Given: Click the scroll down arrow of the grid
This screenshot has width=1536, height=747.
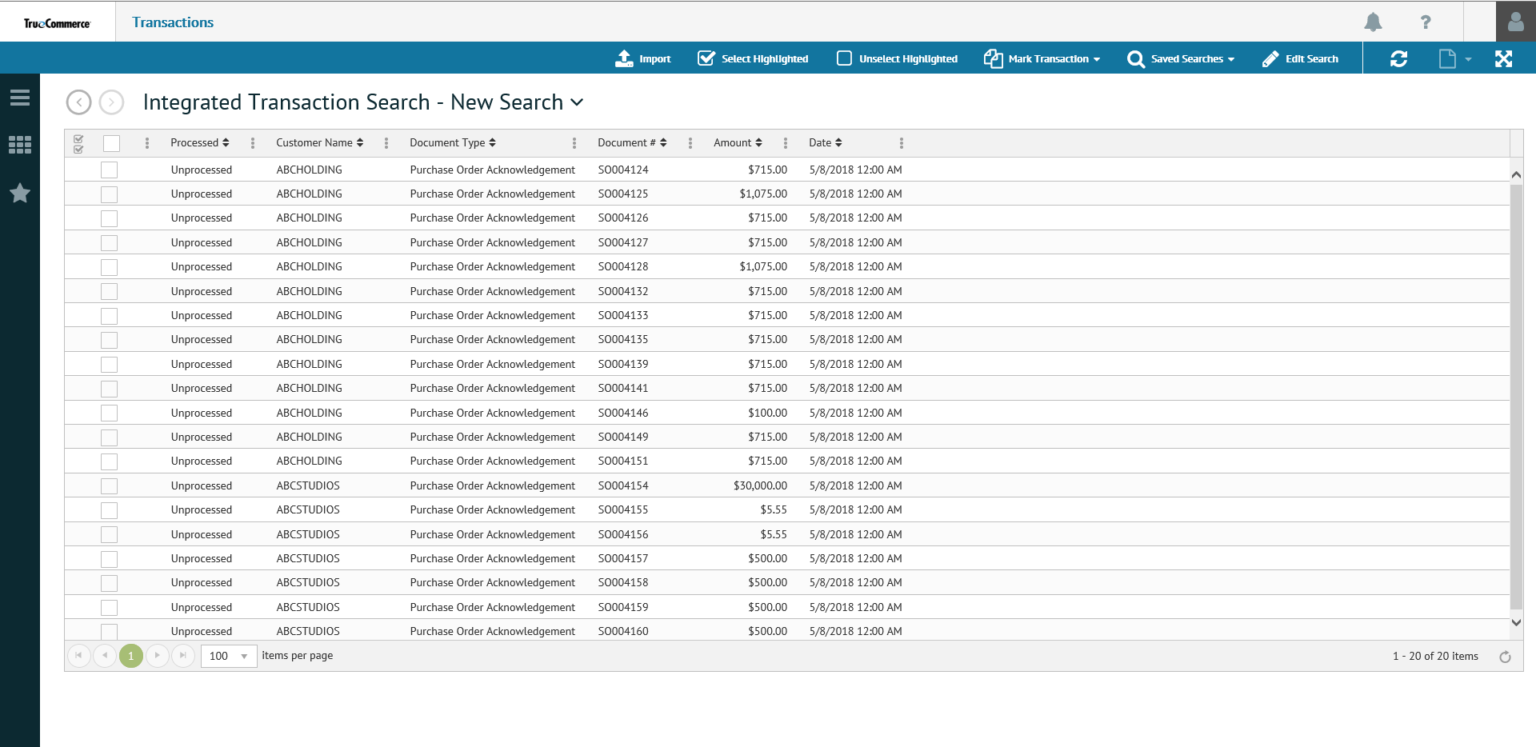Looking at the screenshot, I should point(1516,622).
